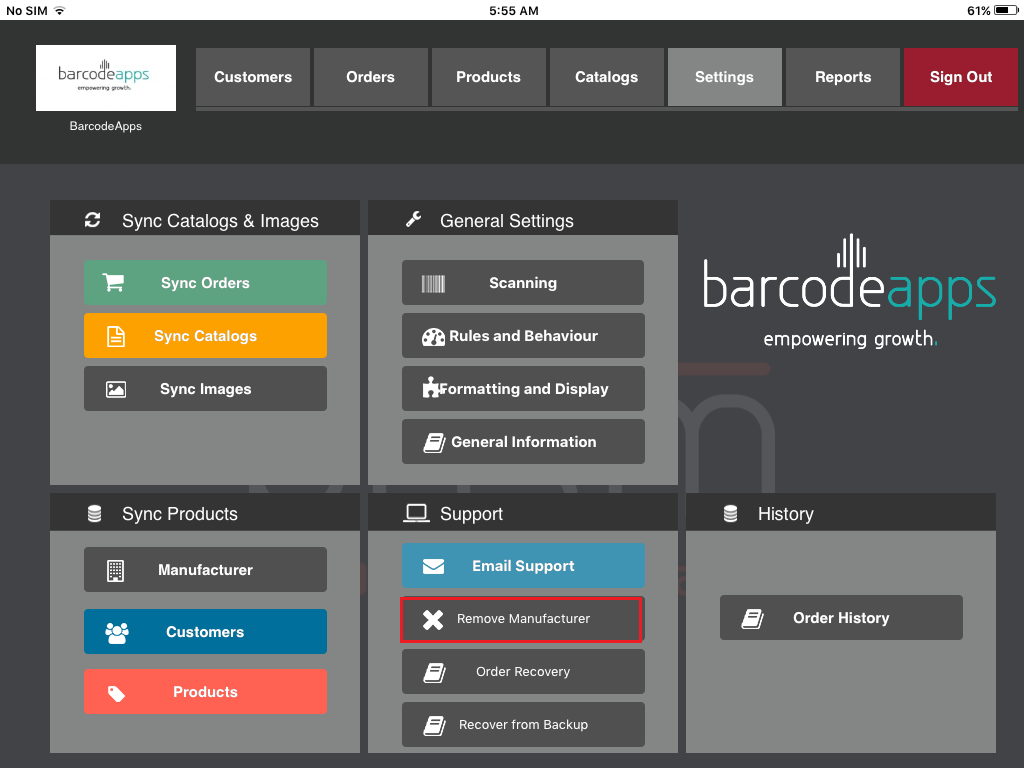Tap the 5:55 AM clock in status bar
Image resolution: width=1024 pixels, height=768 pixels.
tap(514, 10)
